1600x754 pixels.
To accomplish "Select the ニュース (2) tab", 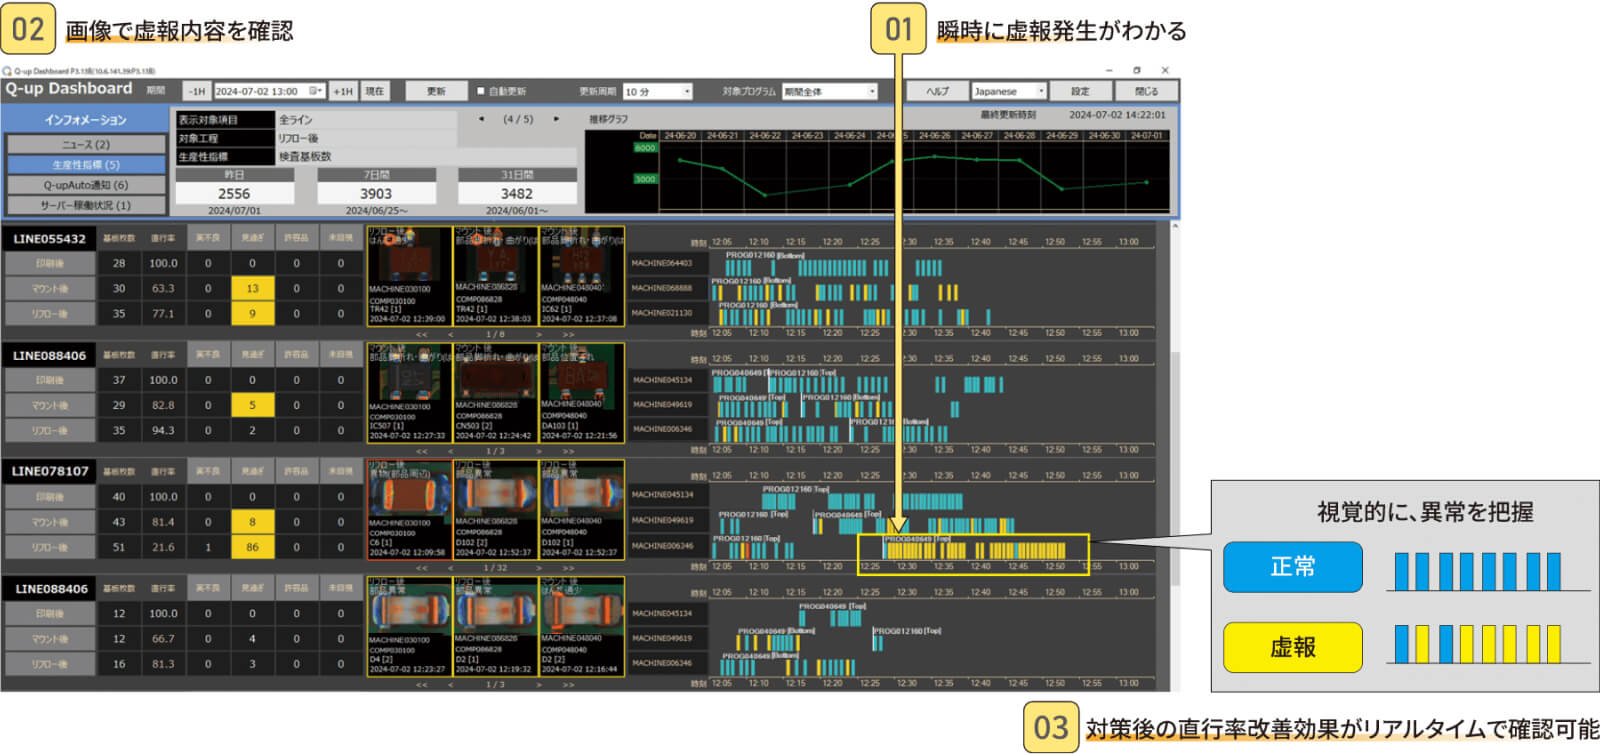I will pos(86,144).
